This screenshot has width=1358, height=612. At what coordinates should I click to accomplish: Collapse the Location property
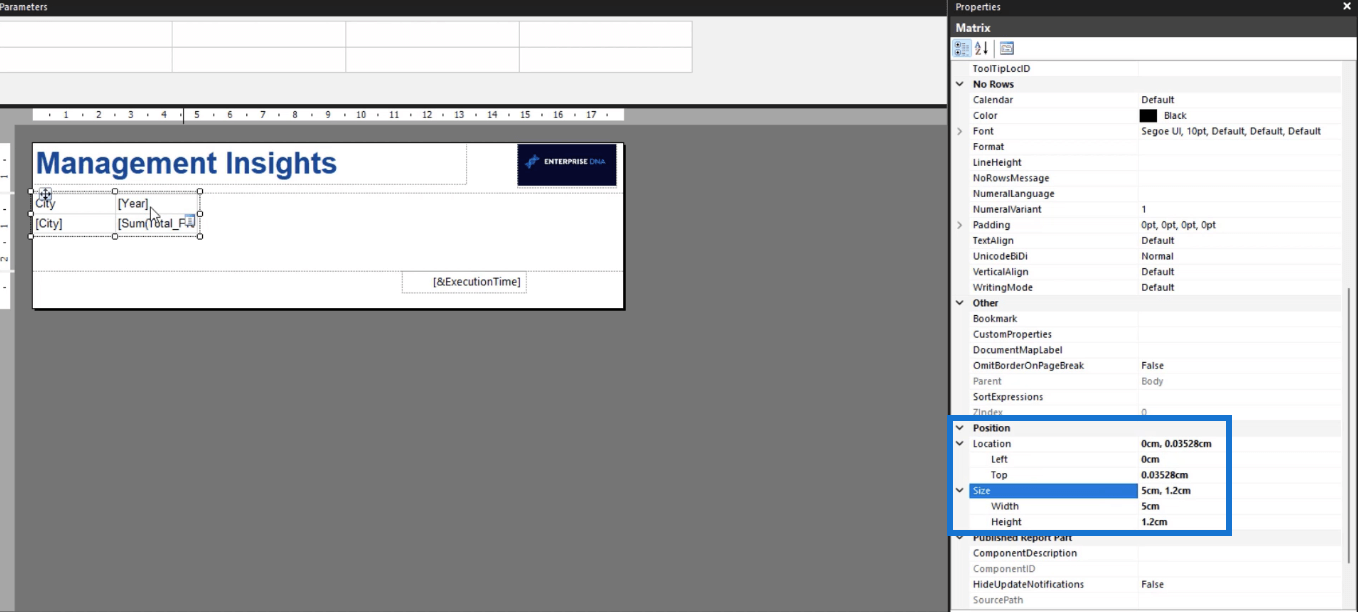[960, 444]
